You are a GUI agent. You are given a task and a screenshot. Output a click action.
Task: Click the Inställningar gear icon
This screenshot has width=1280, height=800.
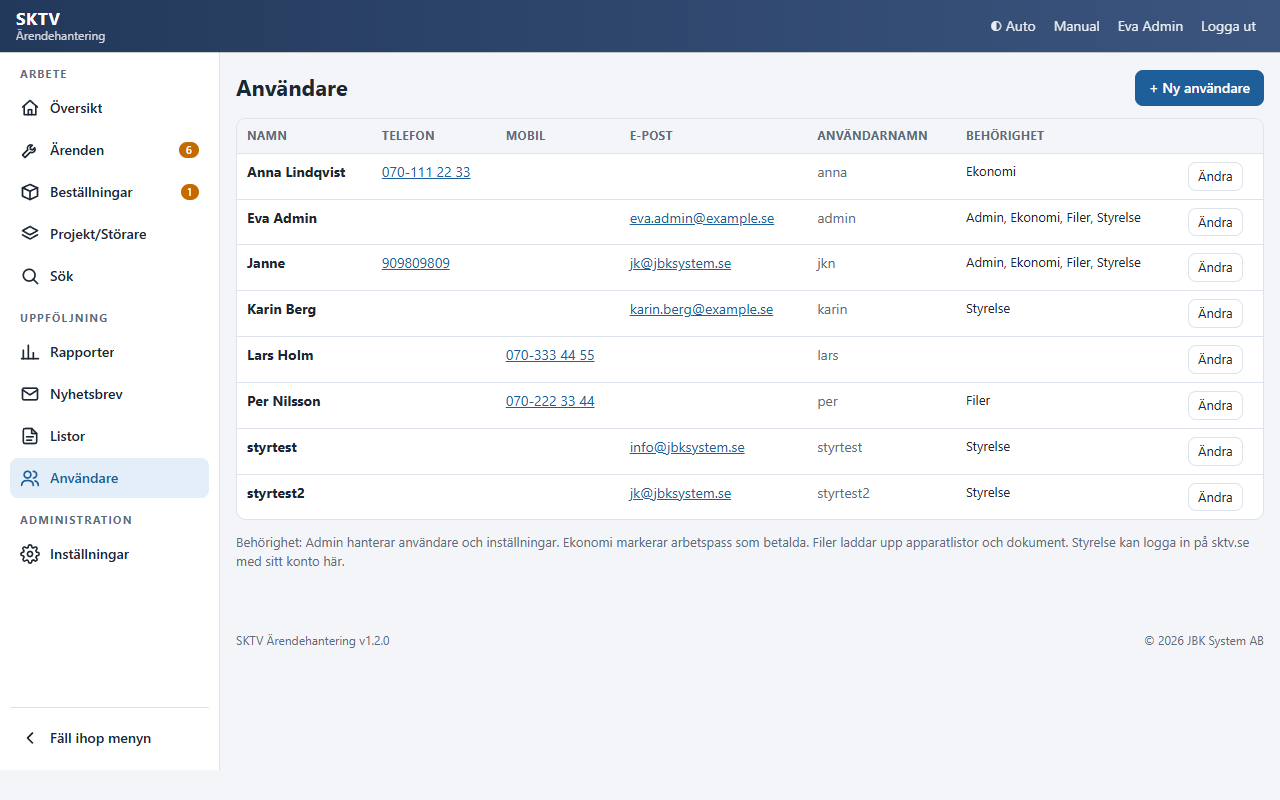coord(30,554)
